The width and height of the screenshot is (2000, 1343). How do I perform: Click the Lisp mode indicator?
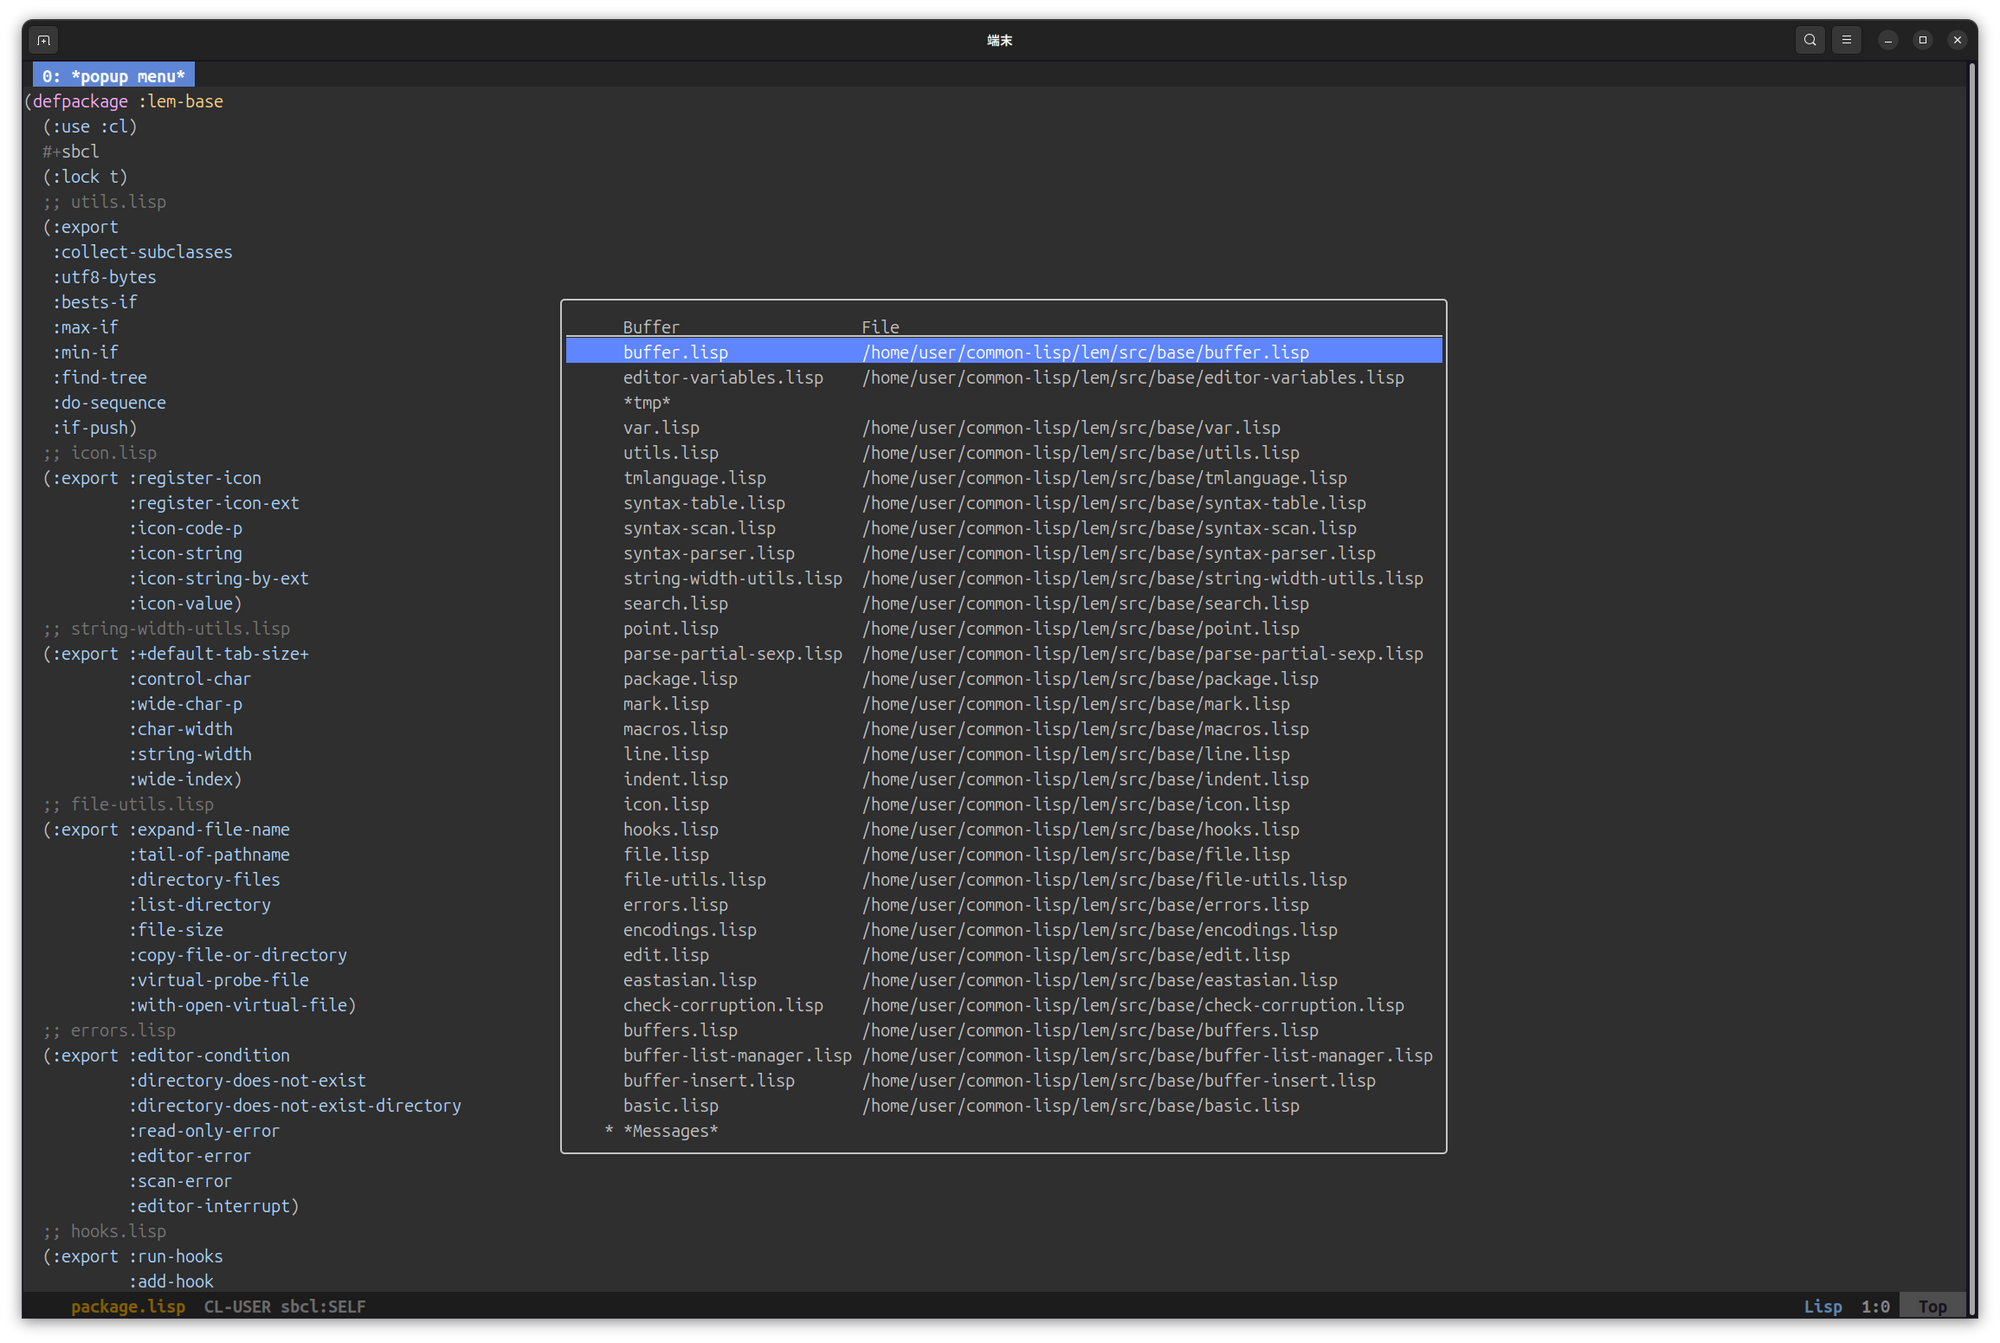1822,1306
